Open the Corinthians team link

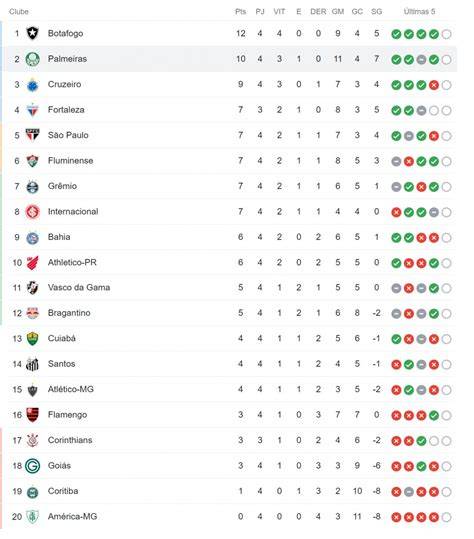pyautogui.click(x=70, y=440)
